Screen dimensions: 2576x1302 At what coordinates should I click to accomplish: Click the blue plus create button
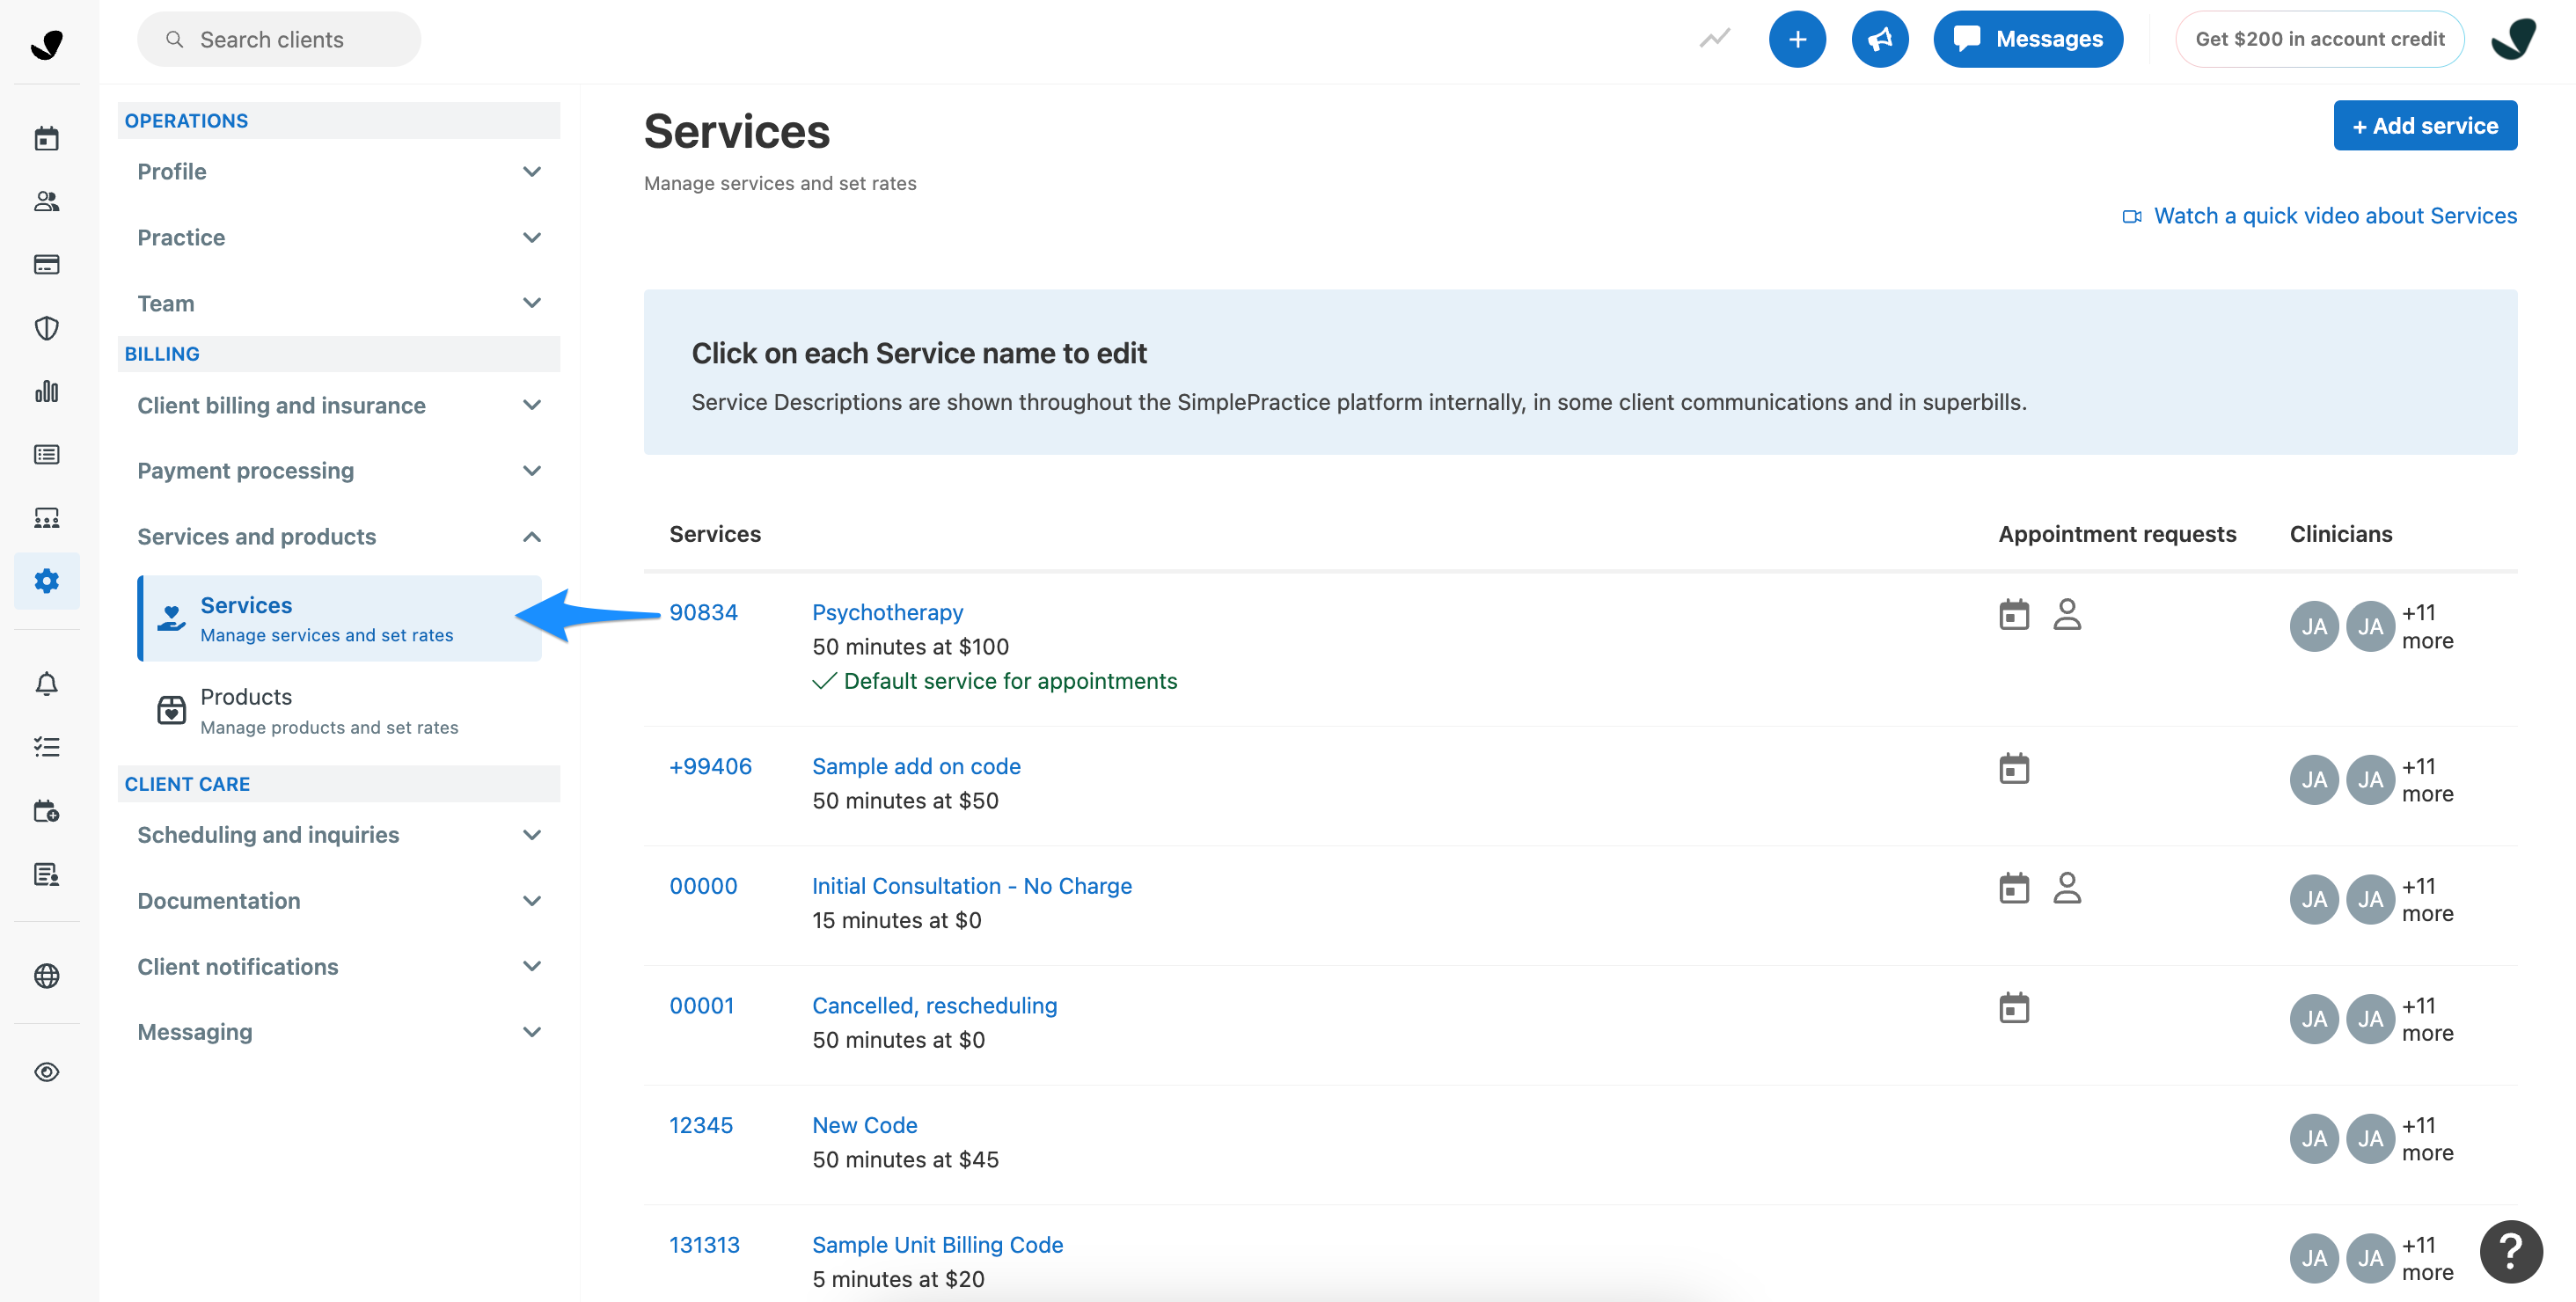[x=1796, y=39]
